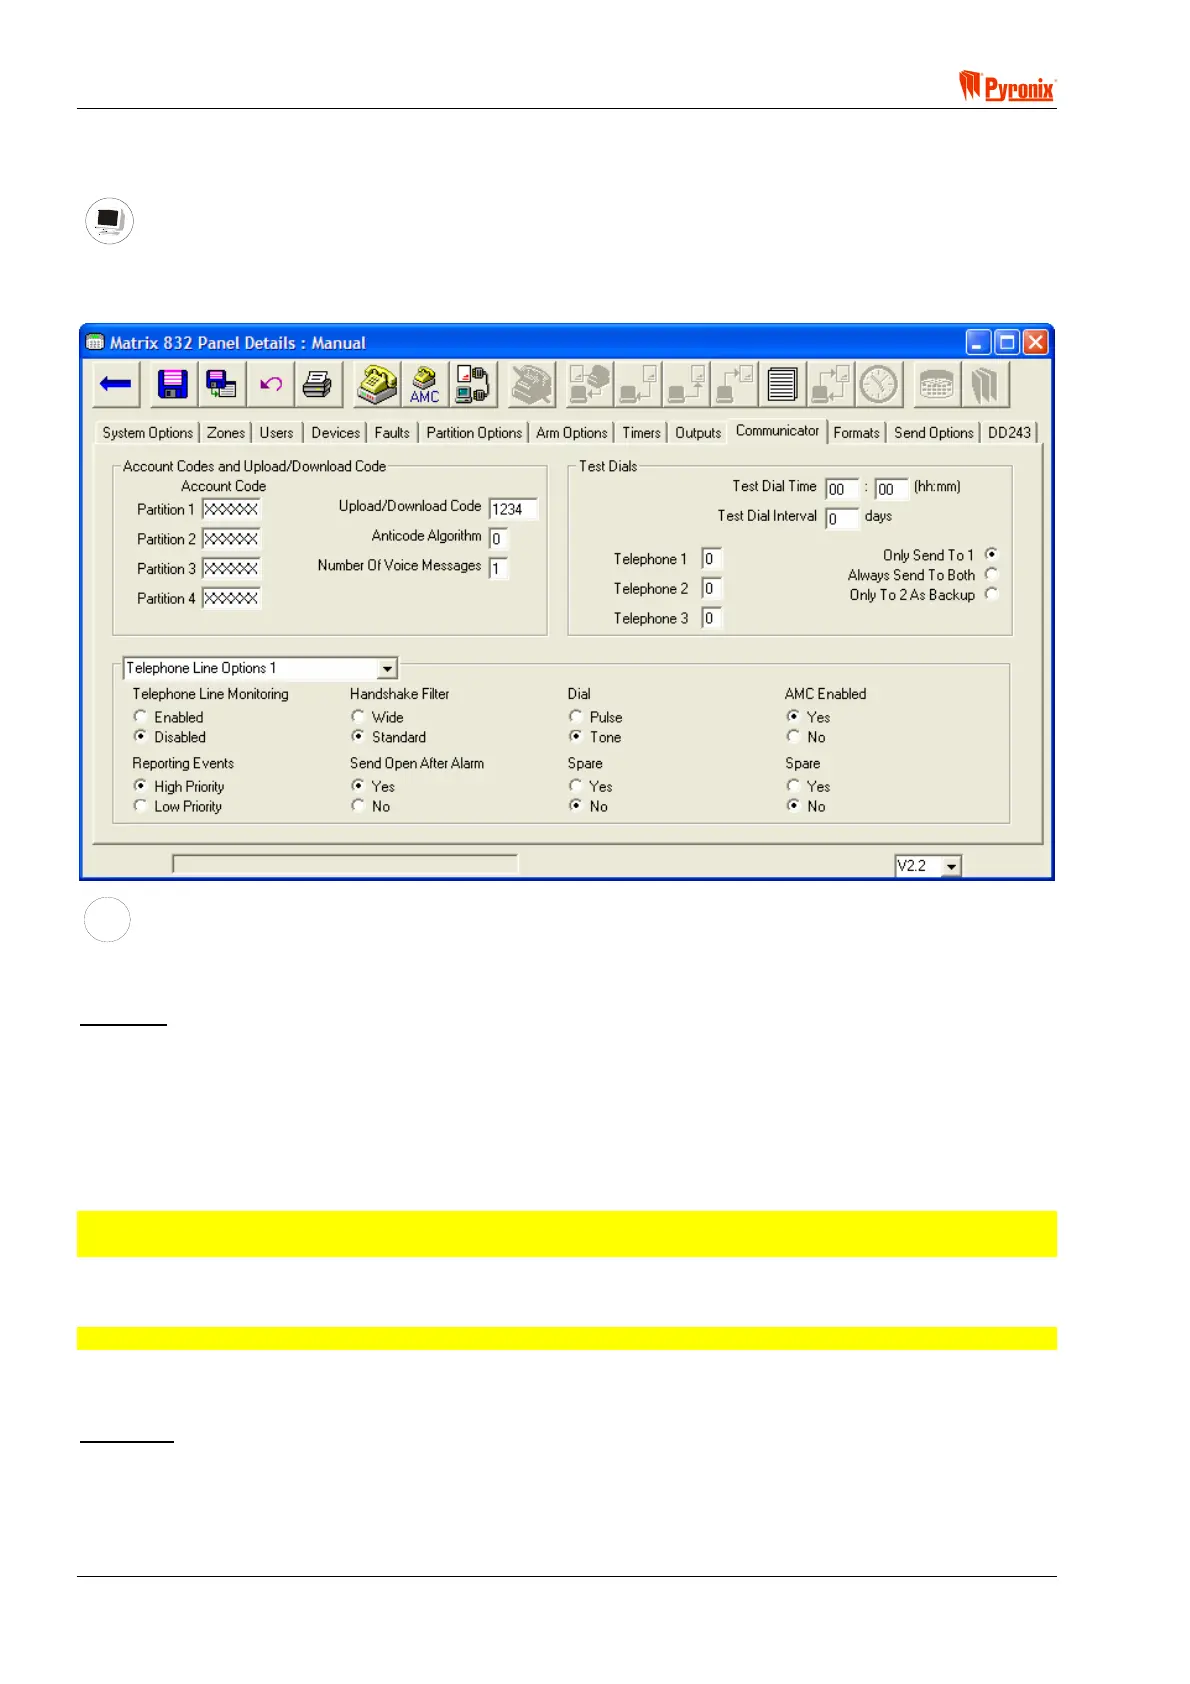Image resolution: width=1190 pixels, height=1684 pixels.
Task: Click the Telephone 1 test dial field
Action: click(x=712, y=559)
